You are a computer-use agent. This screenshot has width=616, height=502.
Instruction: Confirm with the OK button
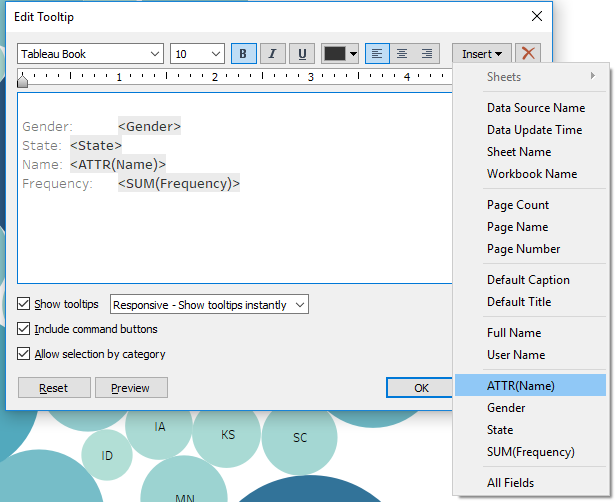tap(420, 388)
